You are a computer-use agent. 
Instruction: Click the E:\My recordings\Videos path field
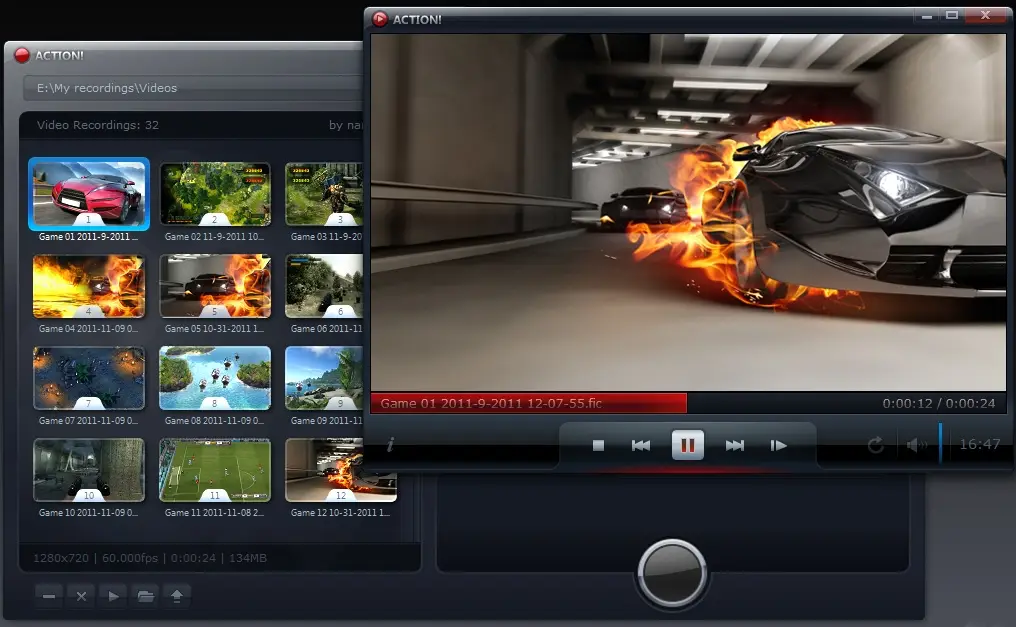(x=192, y=88)
